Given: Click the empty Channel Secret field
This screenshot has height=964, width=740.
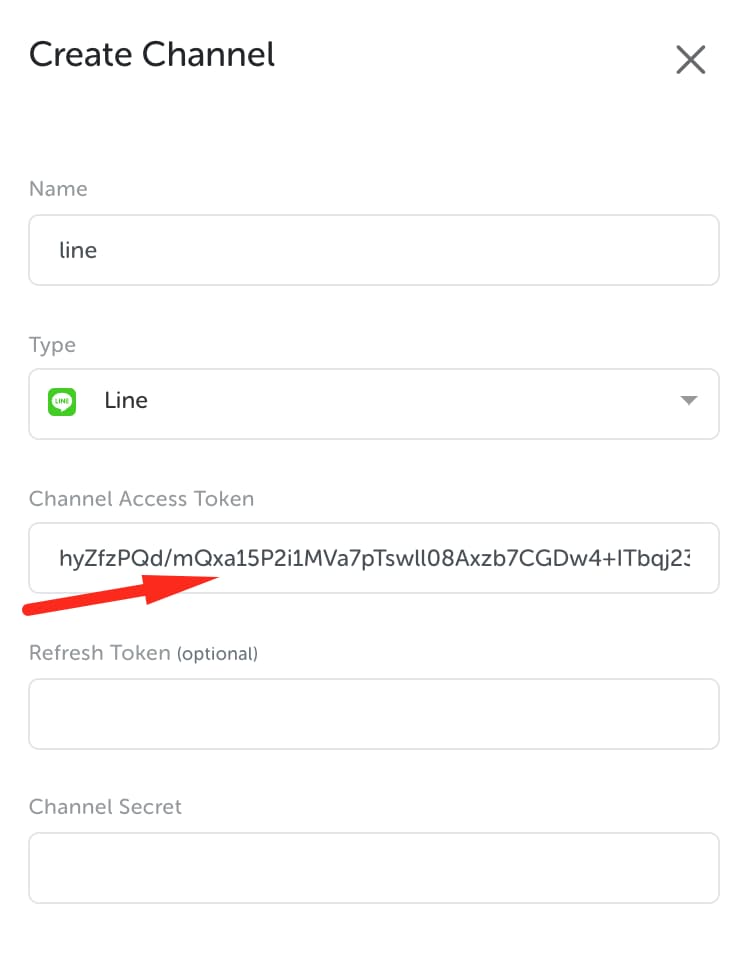Looking at the screenshot, I should [373, 867].
